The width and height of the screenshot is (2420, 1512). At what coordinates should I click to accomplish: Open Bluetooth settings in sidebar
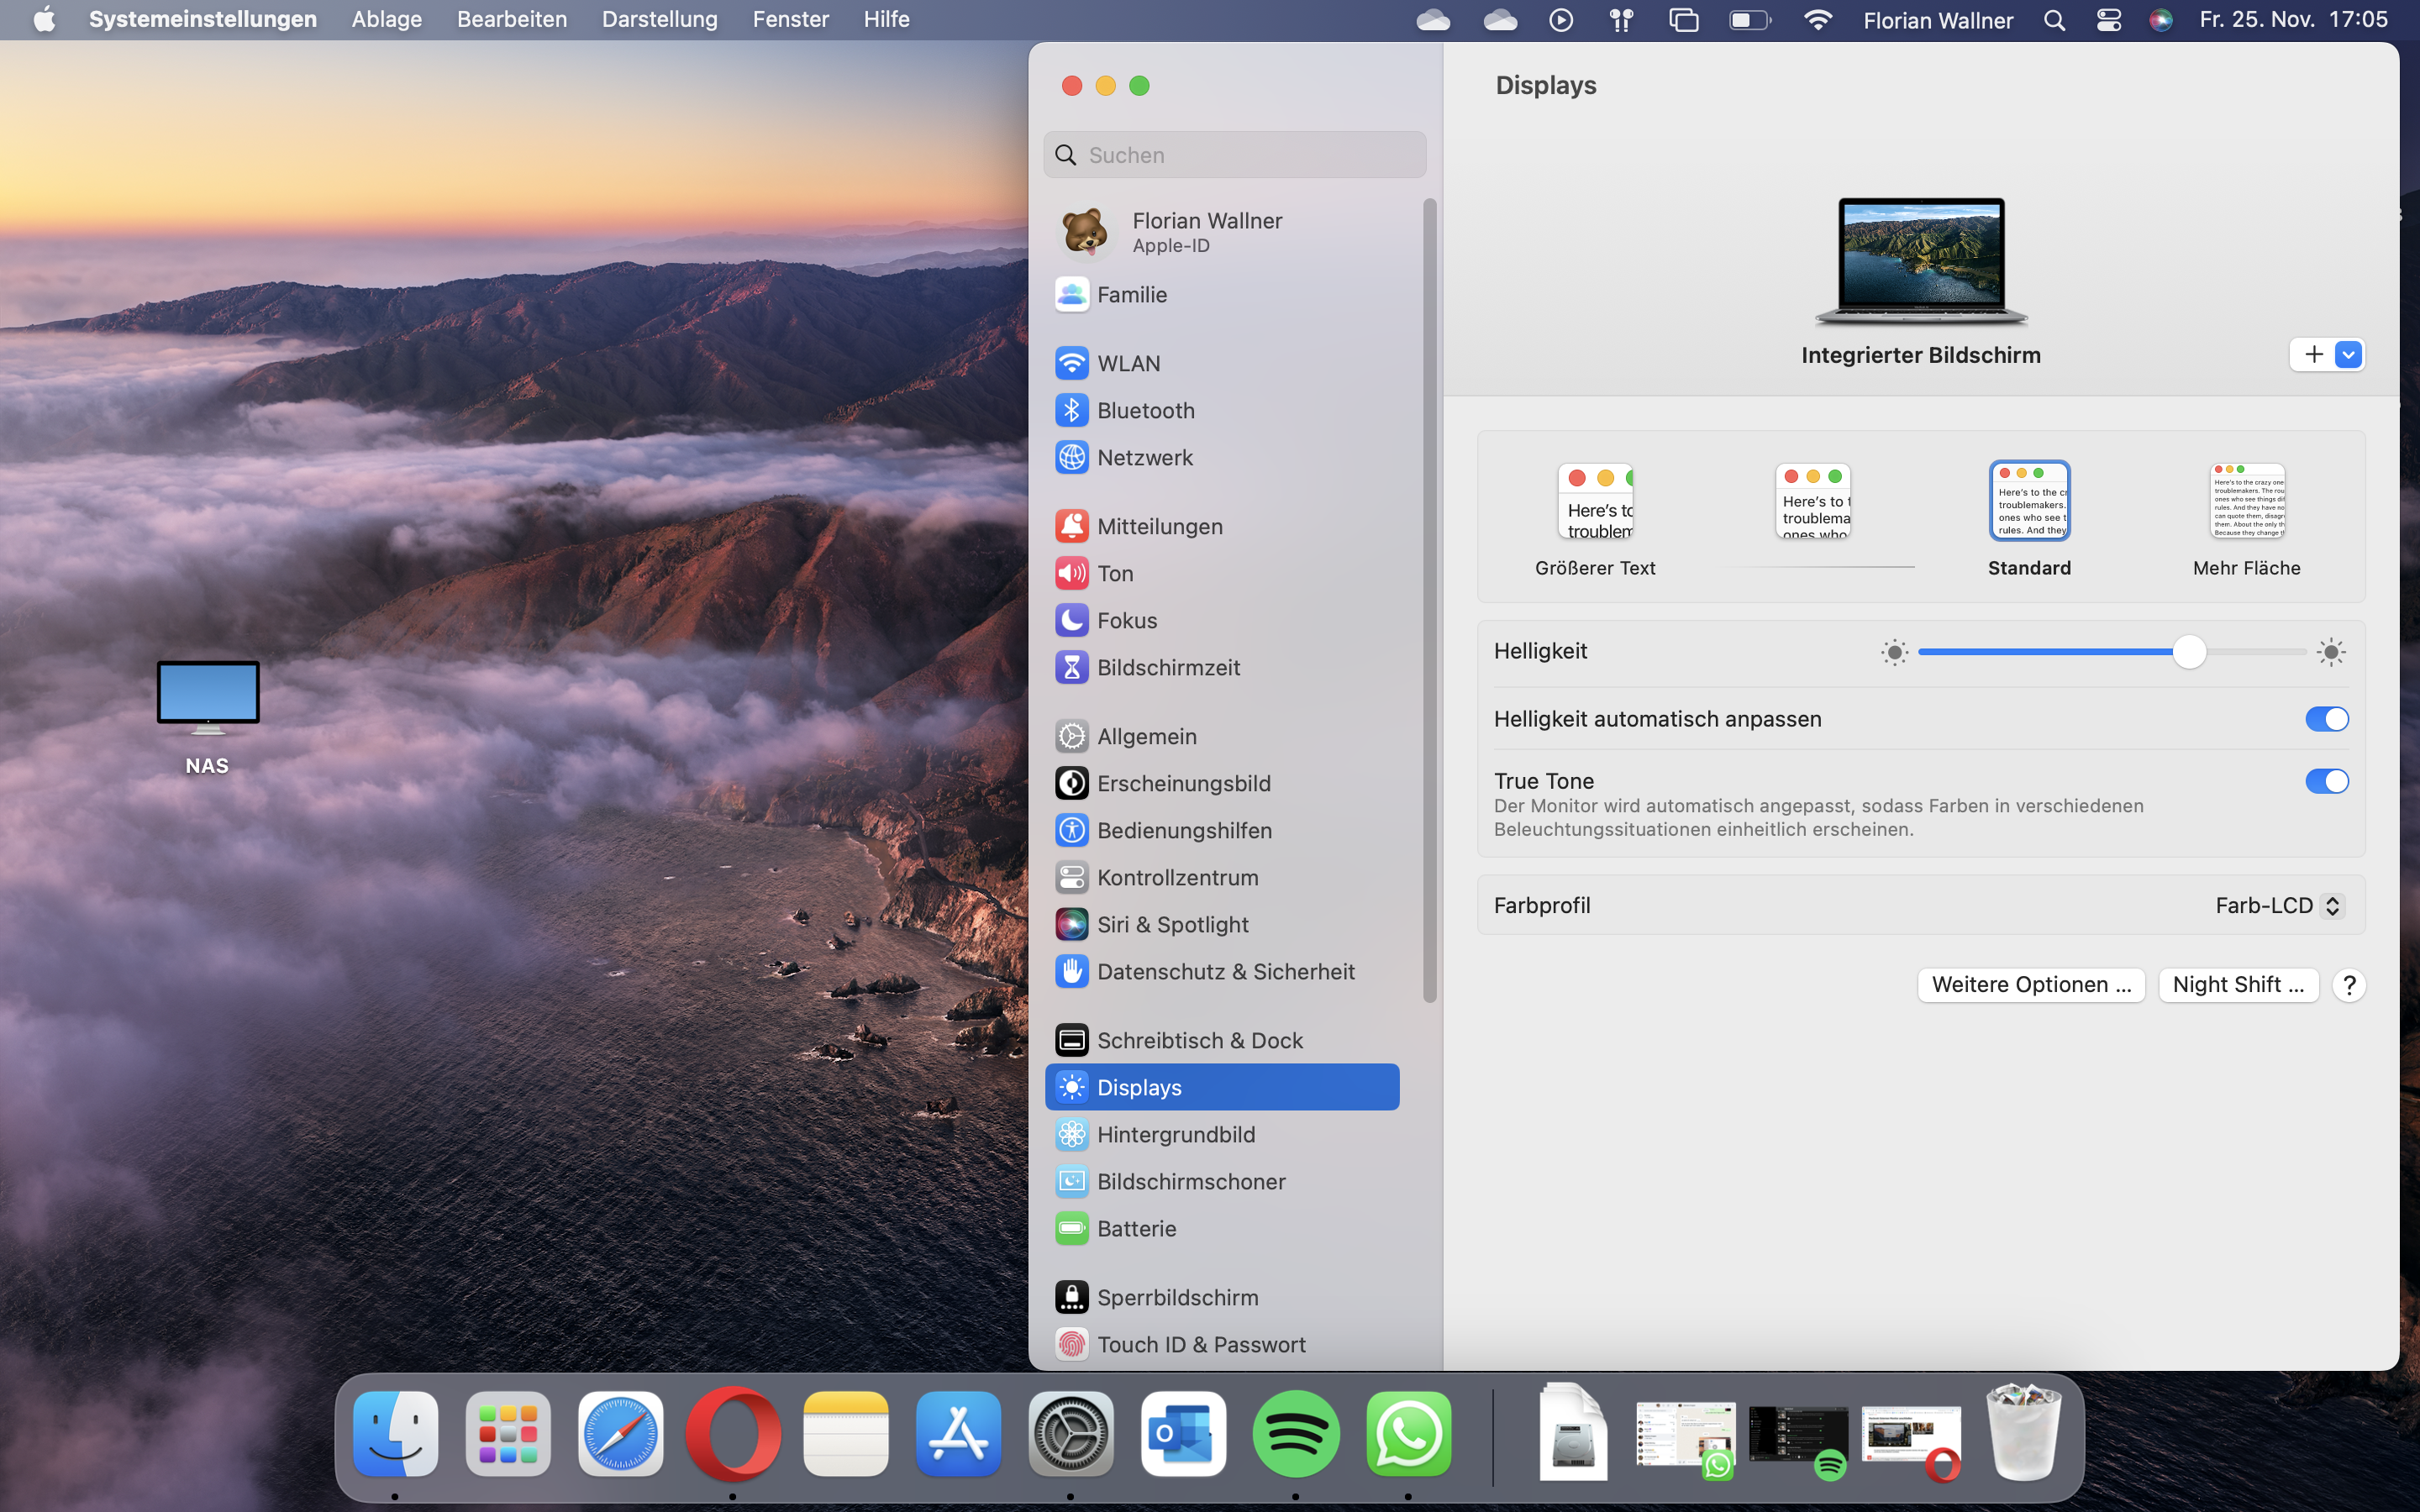(x=1145, y=410)
